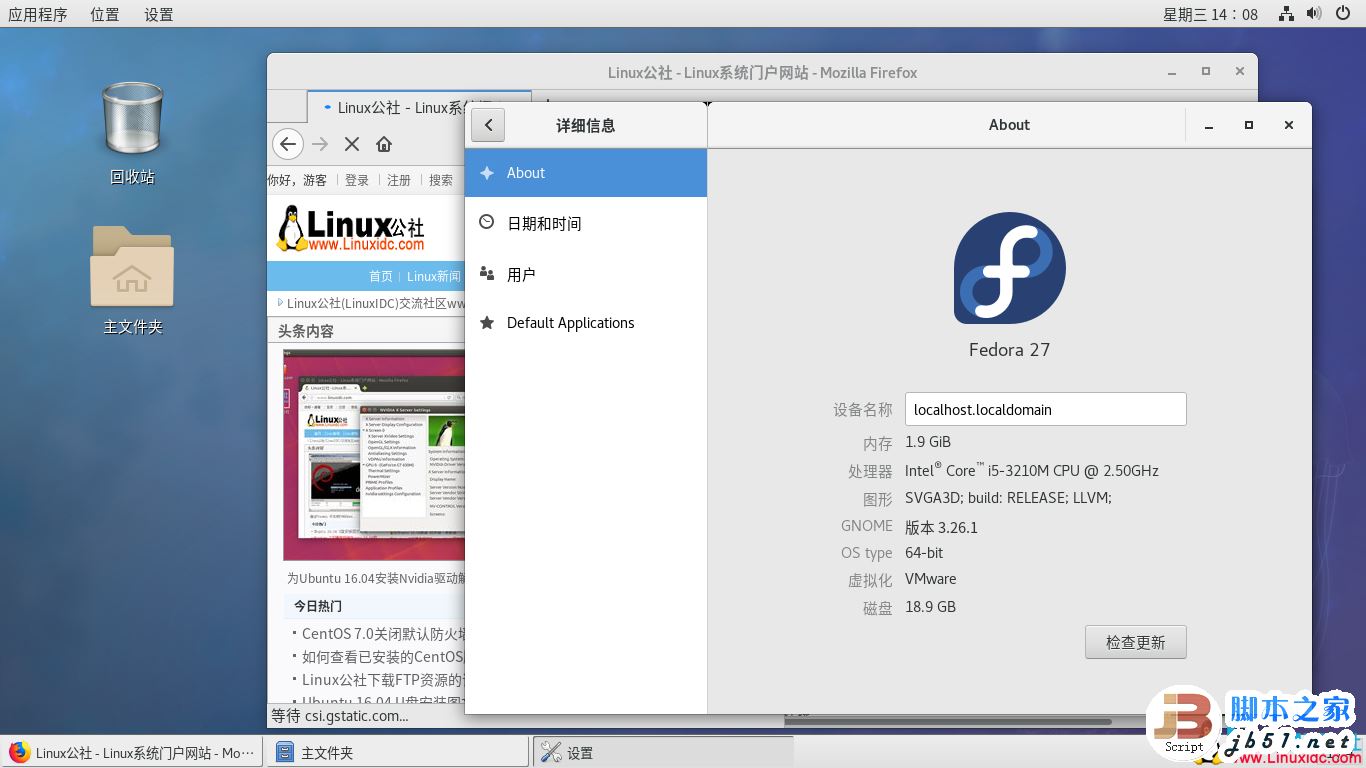The height and width of the screenshot is (768, 1366).
Task: Open the 应用程序 menu
Action: pyautogui.click(x=38, y=14)
